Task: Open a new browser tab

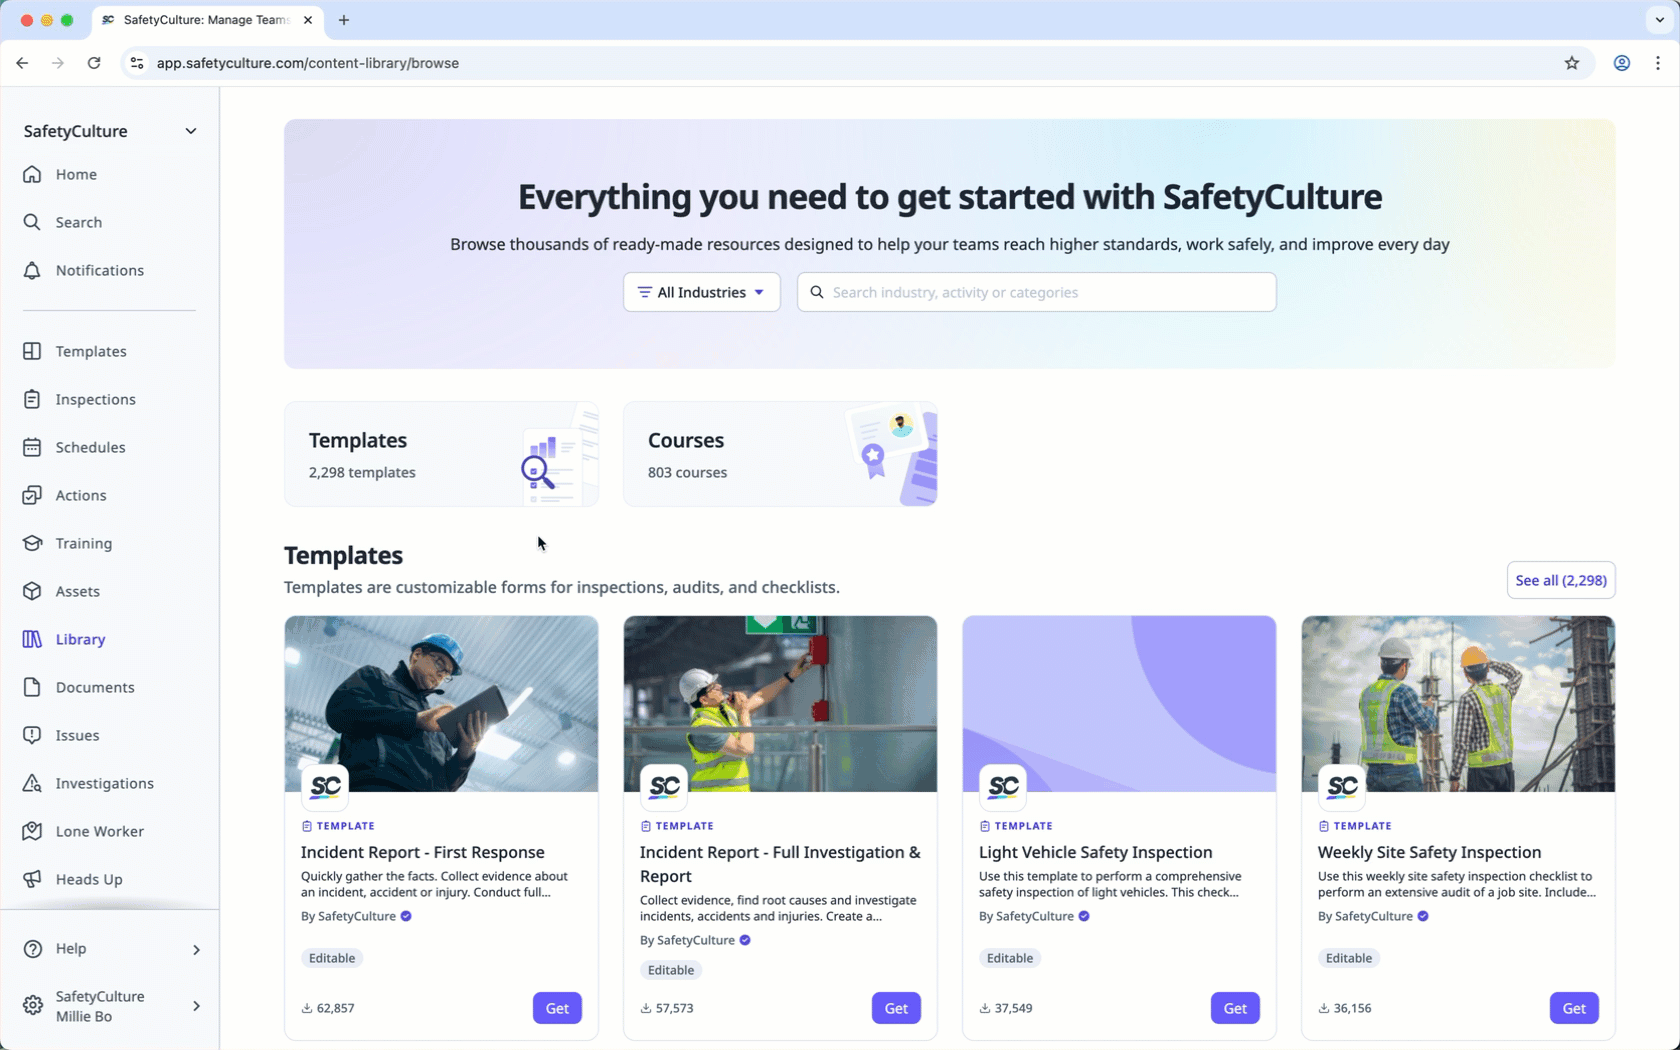Action: tap(344, 20)
